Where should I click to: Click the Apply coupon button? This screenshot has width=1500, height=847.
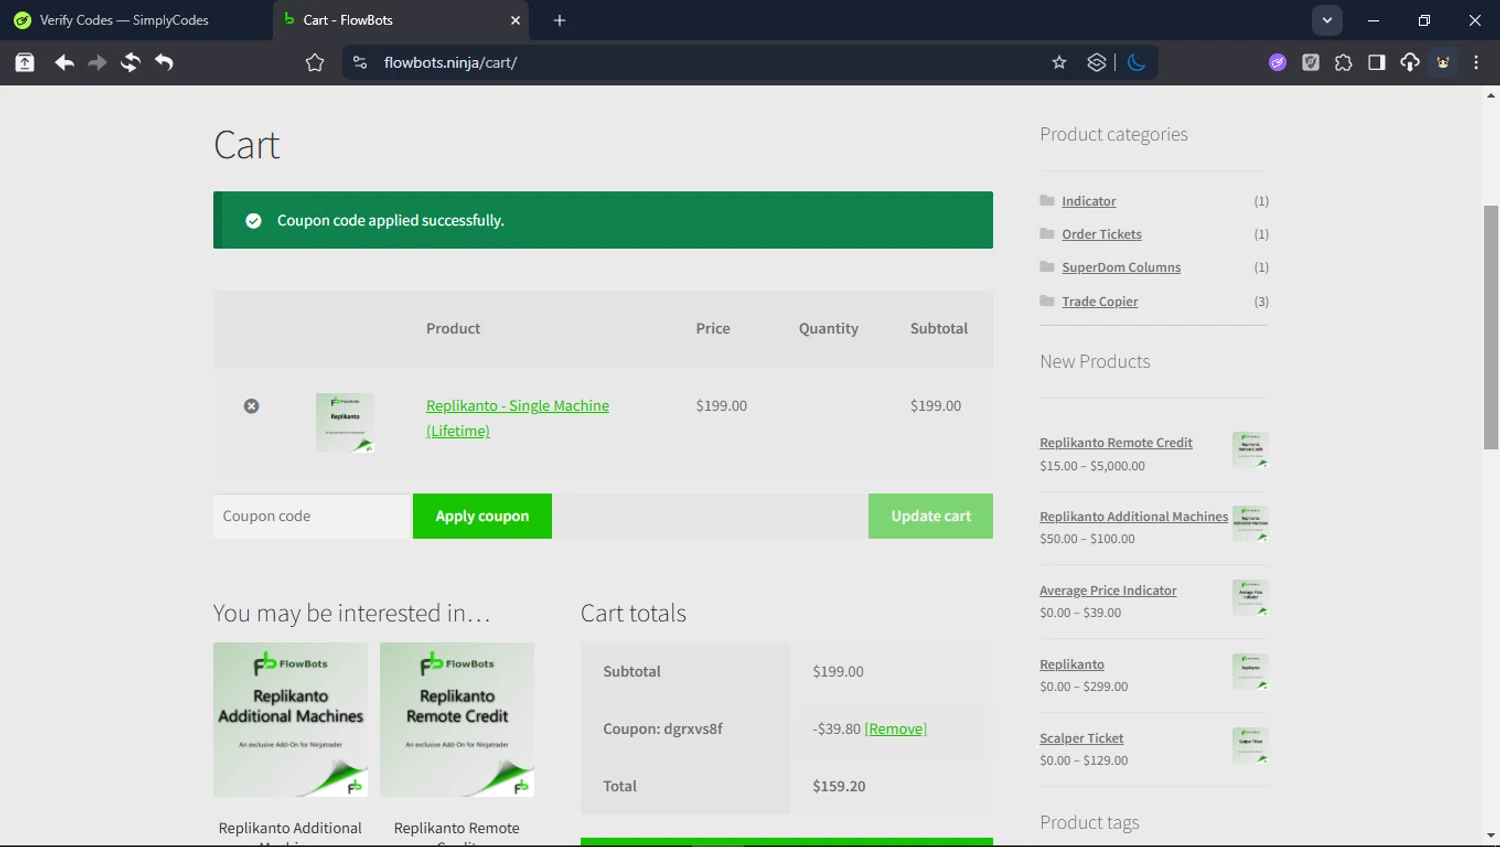tap(482, 516)
